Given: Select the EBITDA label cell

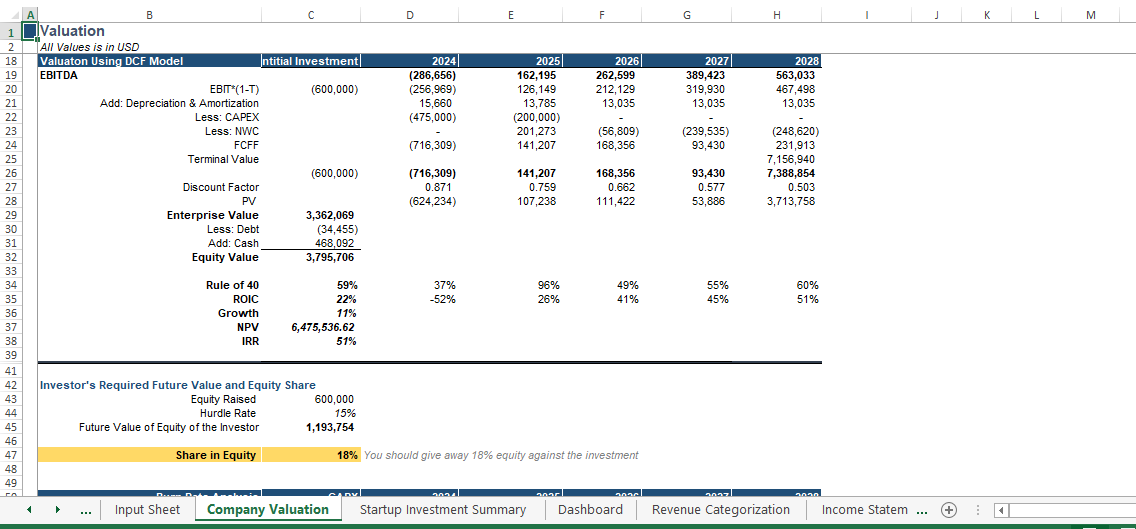Looking at the screenshot, I should pos(149,75).
